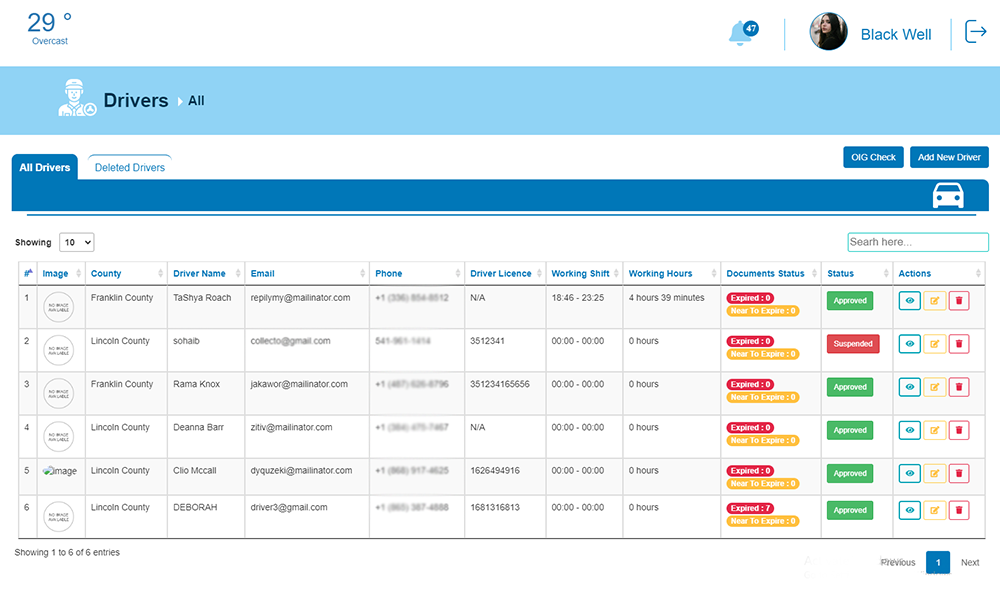Open the Showing entries count dropdown
The height and width of the screenshot is (611, 1000).
click(x=77, y=242)
